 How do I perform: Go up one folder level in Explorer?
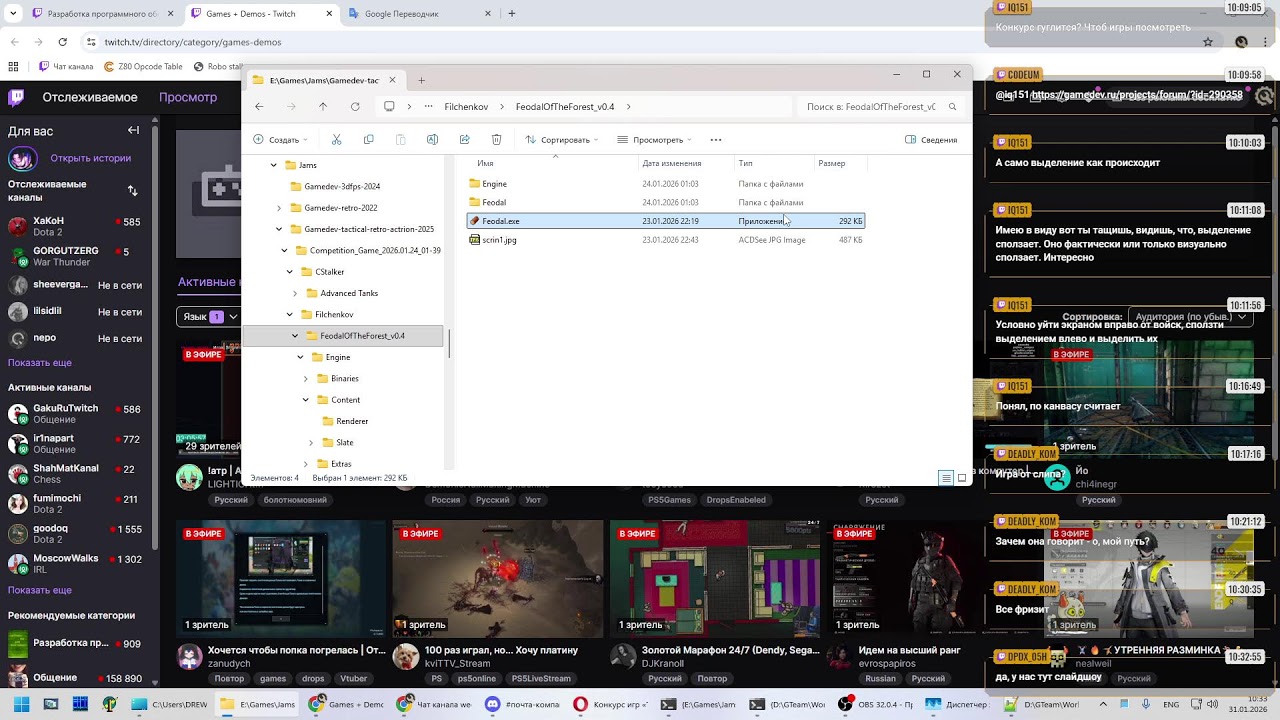point(322,106)
